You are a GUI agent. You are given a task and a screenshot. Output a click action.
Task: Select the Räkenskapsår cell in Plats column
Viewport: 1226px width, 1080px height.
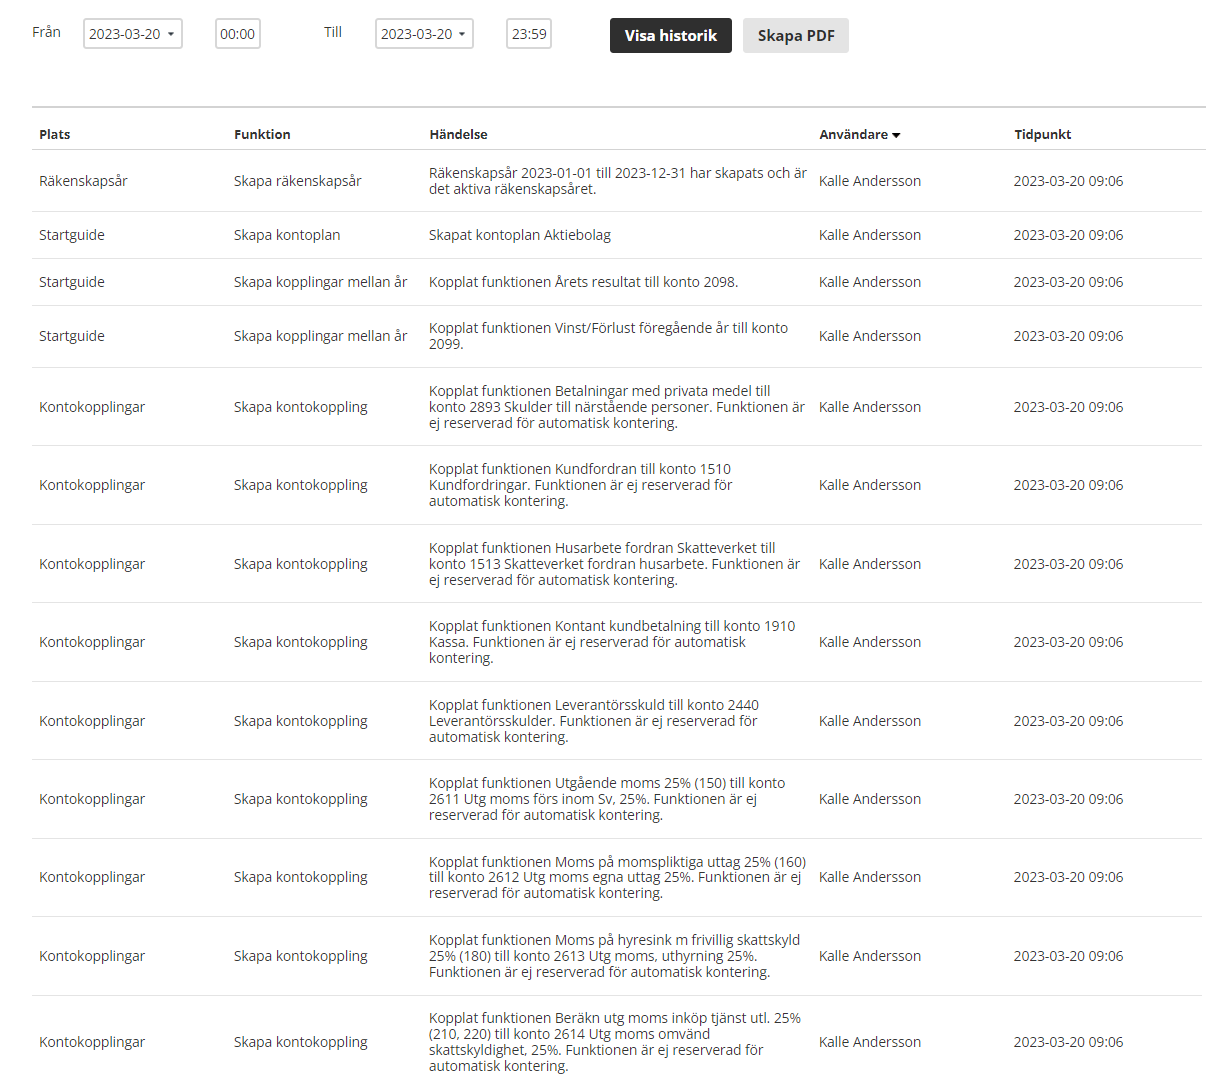pyautogui.click(x=83, y=181)
